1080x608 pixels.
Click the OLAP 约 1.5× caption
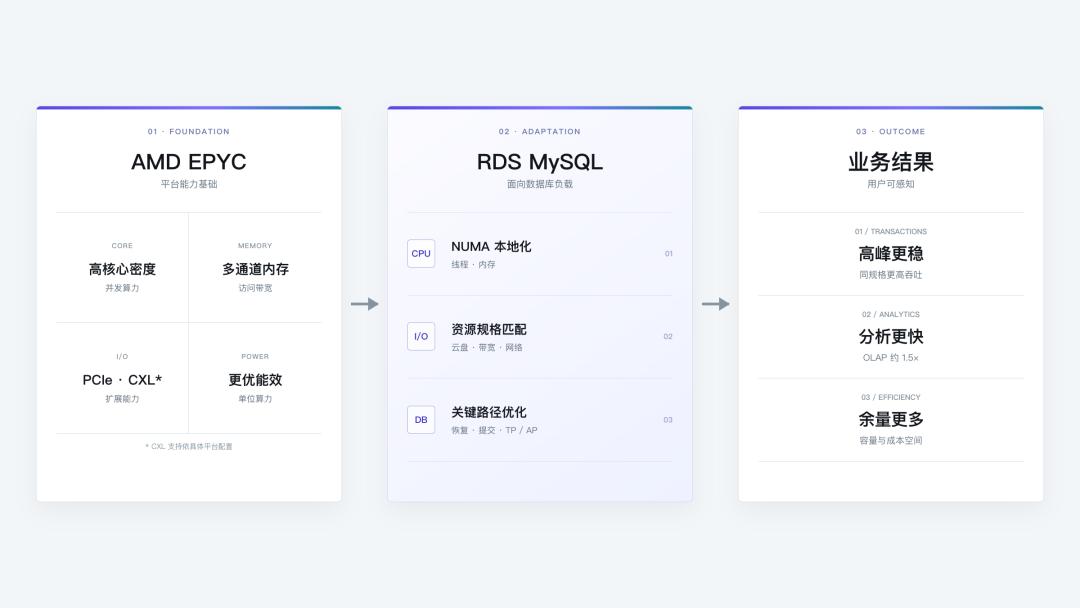pos(891,357)
